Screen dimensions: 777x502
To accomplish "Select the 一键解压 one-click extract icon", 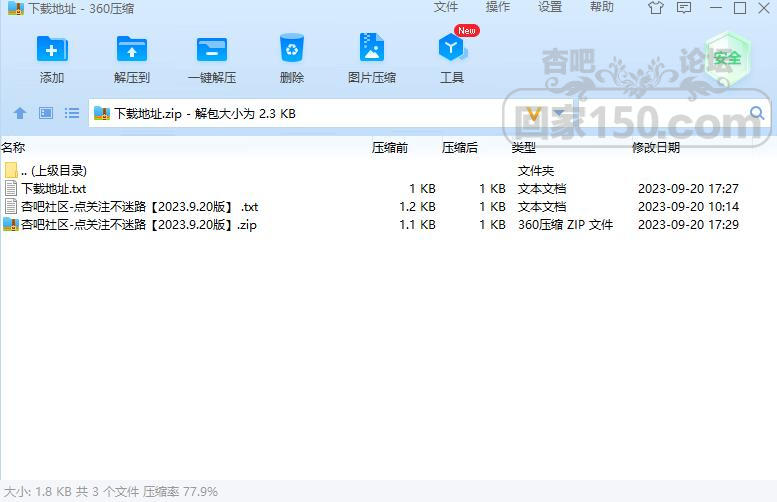I will click(212, 58).
